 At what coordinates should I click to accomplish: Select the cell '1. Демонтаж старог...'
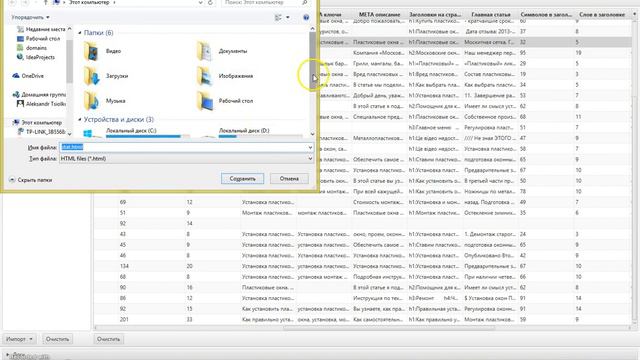[491, 234]
